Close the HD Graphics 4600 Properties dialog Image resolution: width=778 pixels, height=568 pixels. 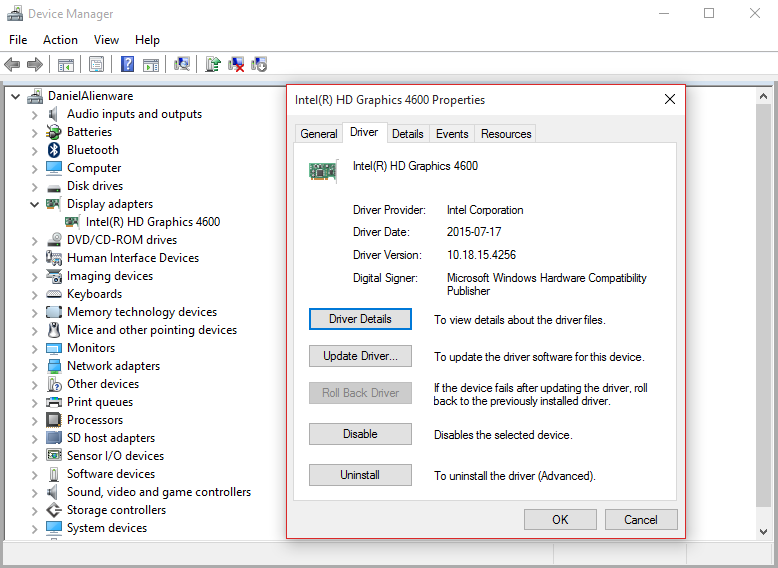click(670, 99)
